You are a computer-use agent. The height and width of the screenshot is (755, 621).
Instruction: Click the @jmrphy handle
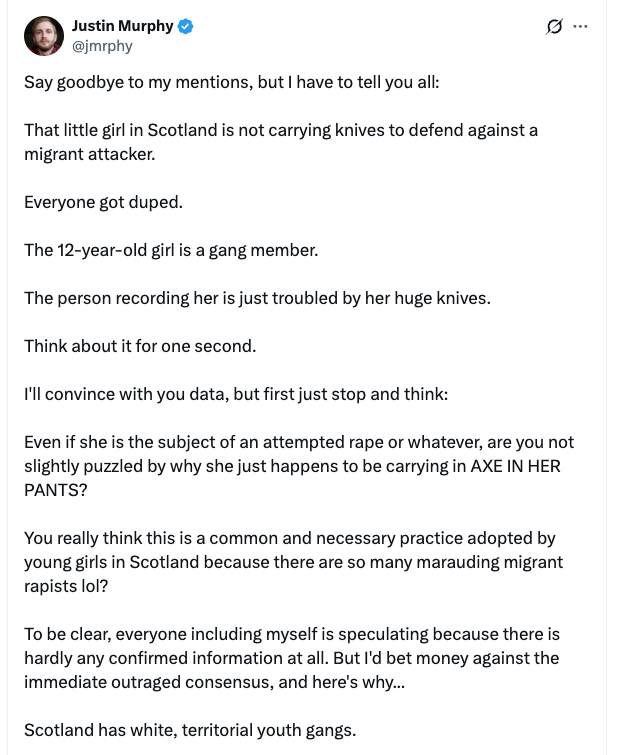click(102, 45)
